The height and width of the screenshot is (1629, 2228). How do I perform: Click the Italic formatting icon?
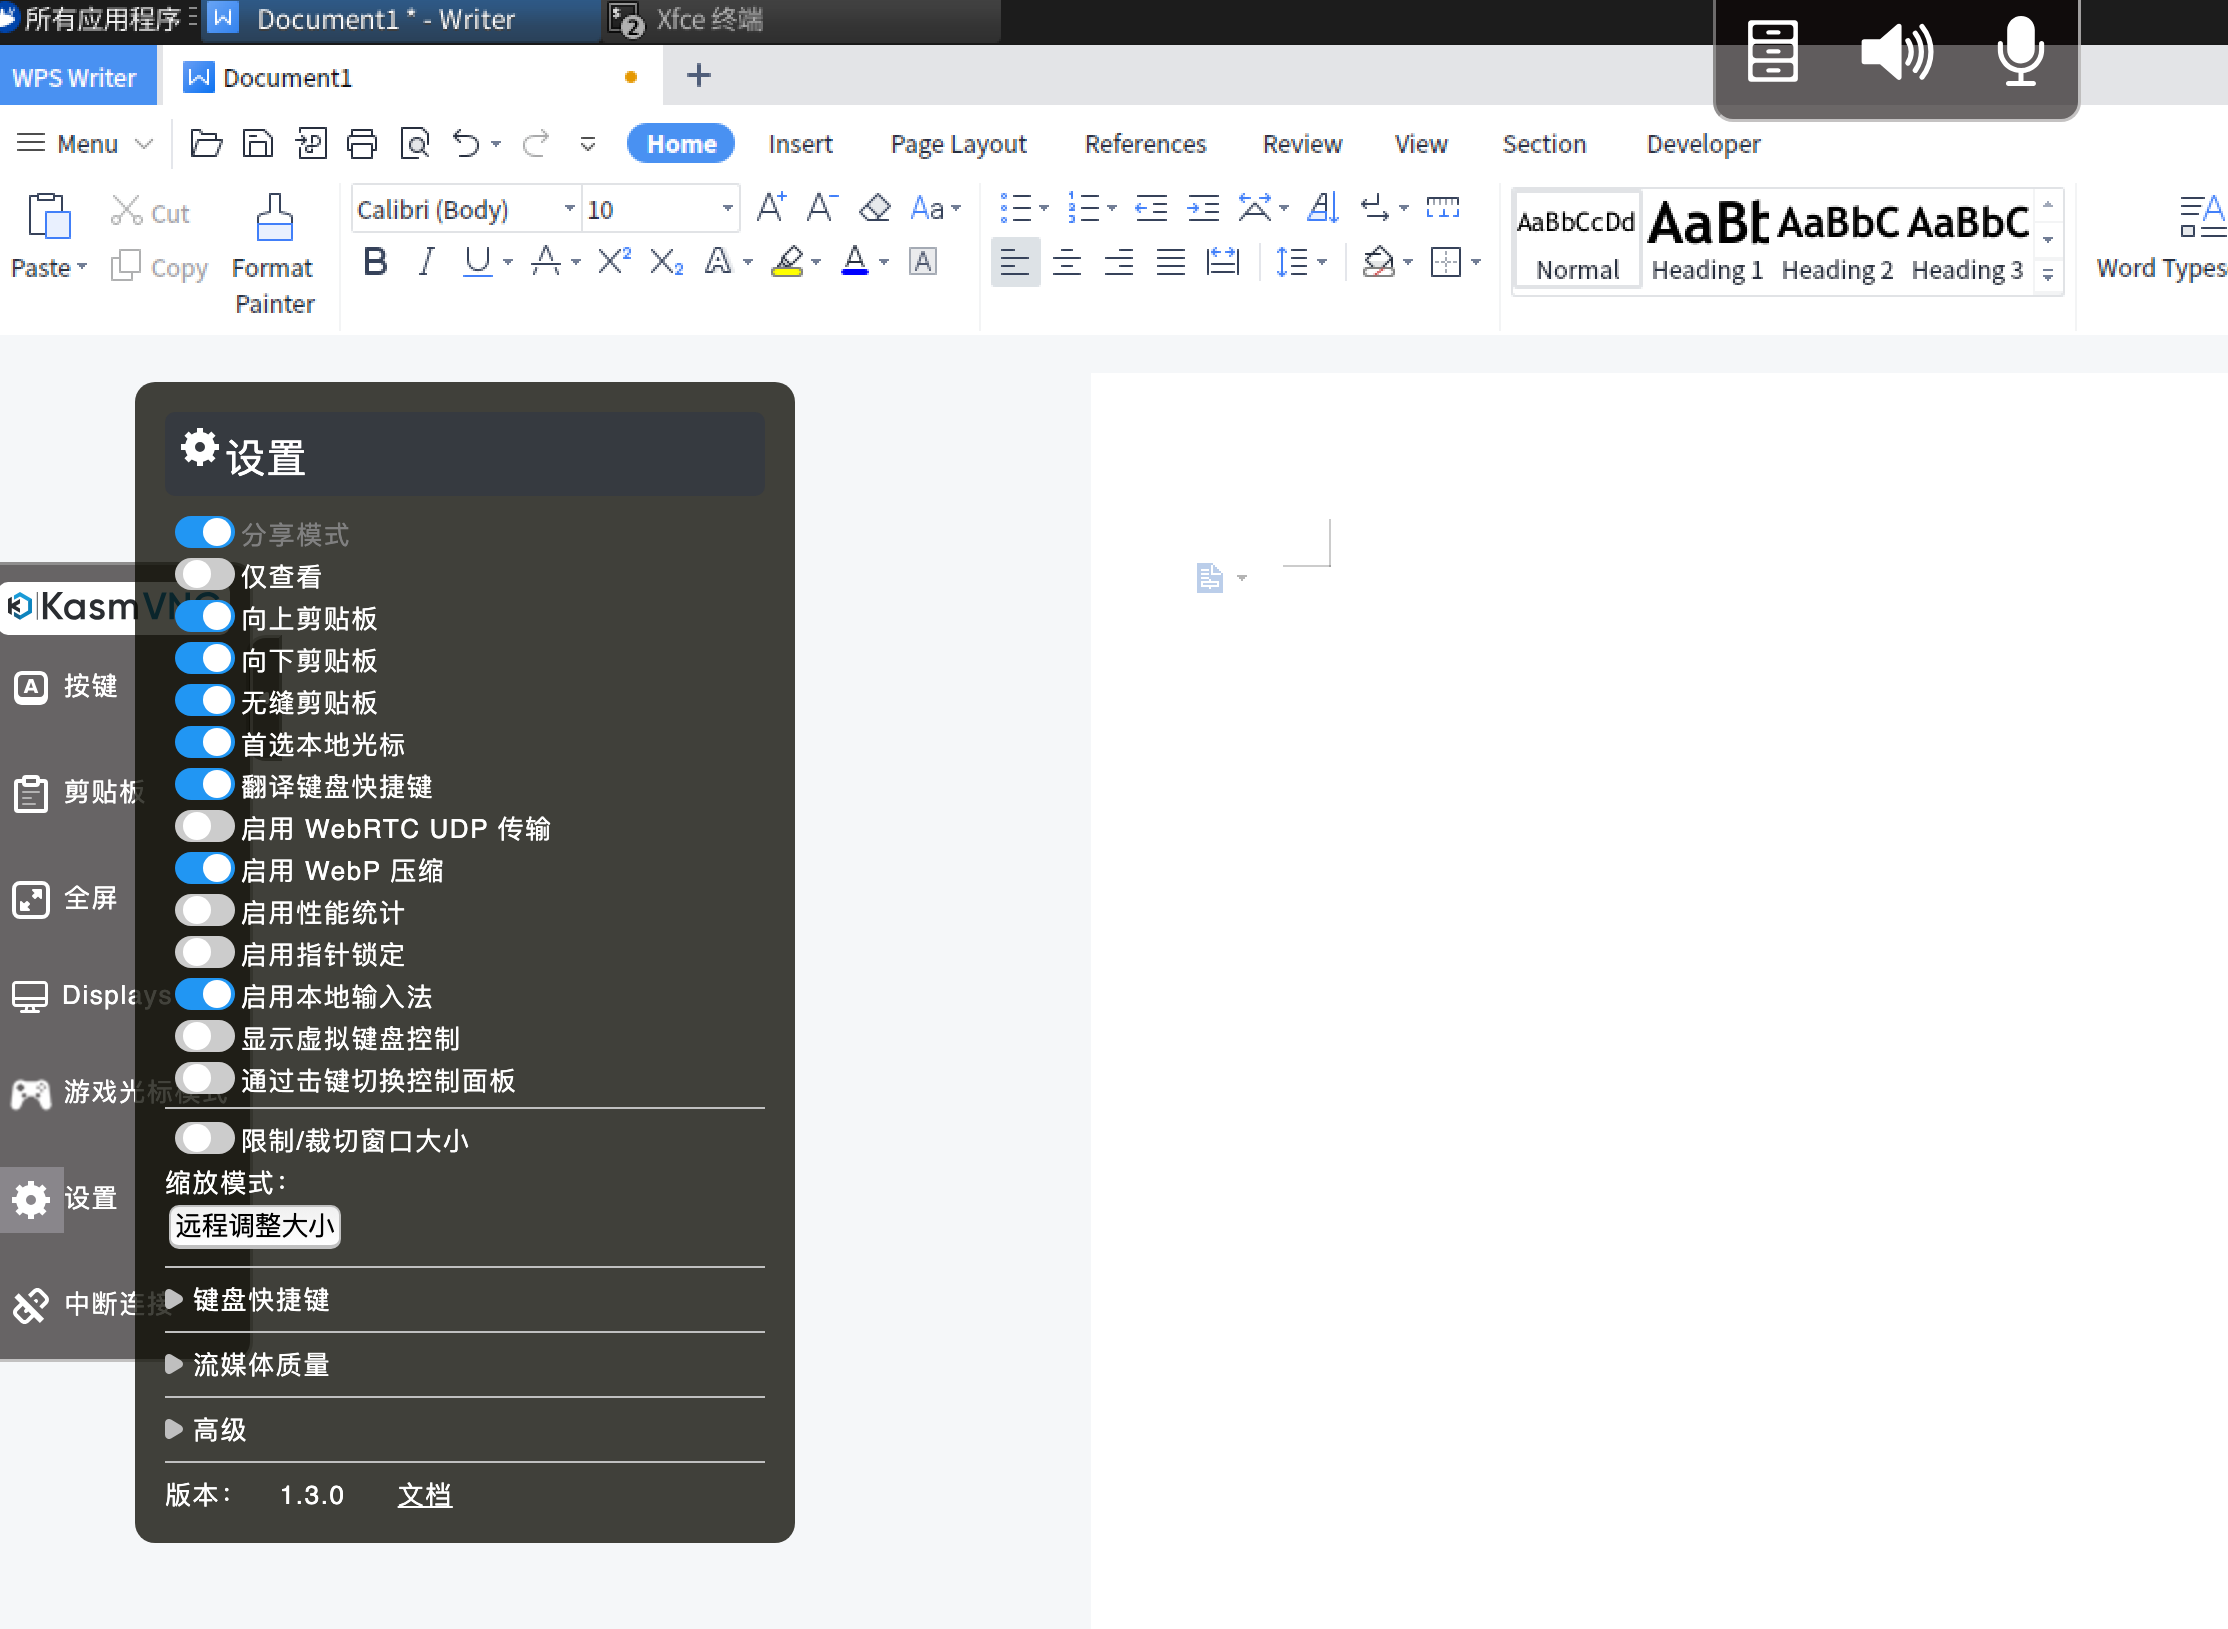(x=426, y=262)
